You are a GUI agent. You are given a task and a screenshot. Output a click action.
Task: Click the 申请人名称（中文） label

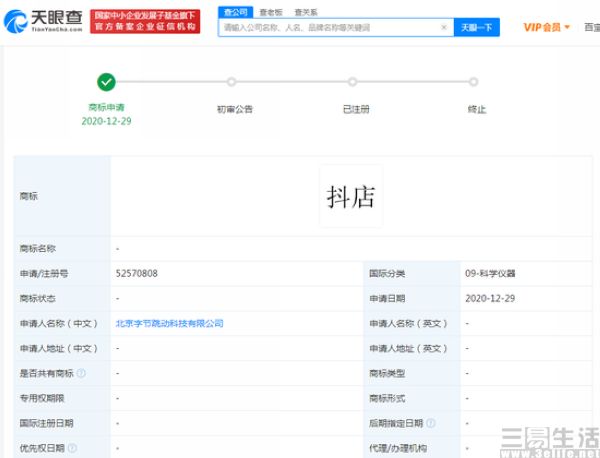(59, 323)
